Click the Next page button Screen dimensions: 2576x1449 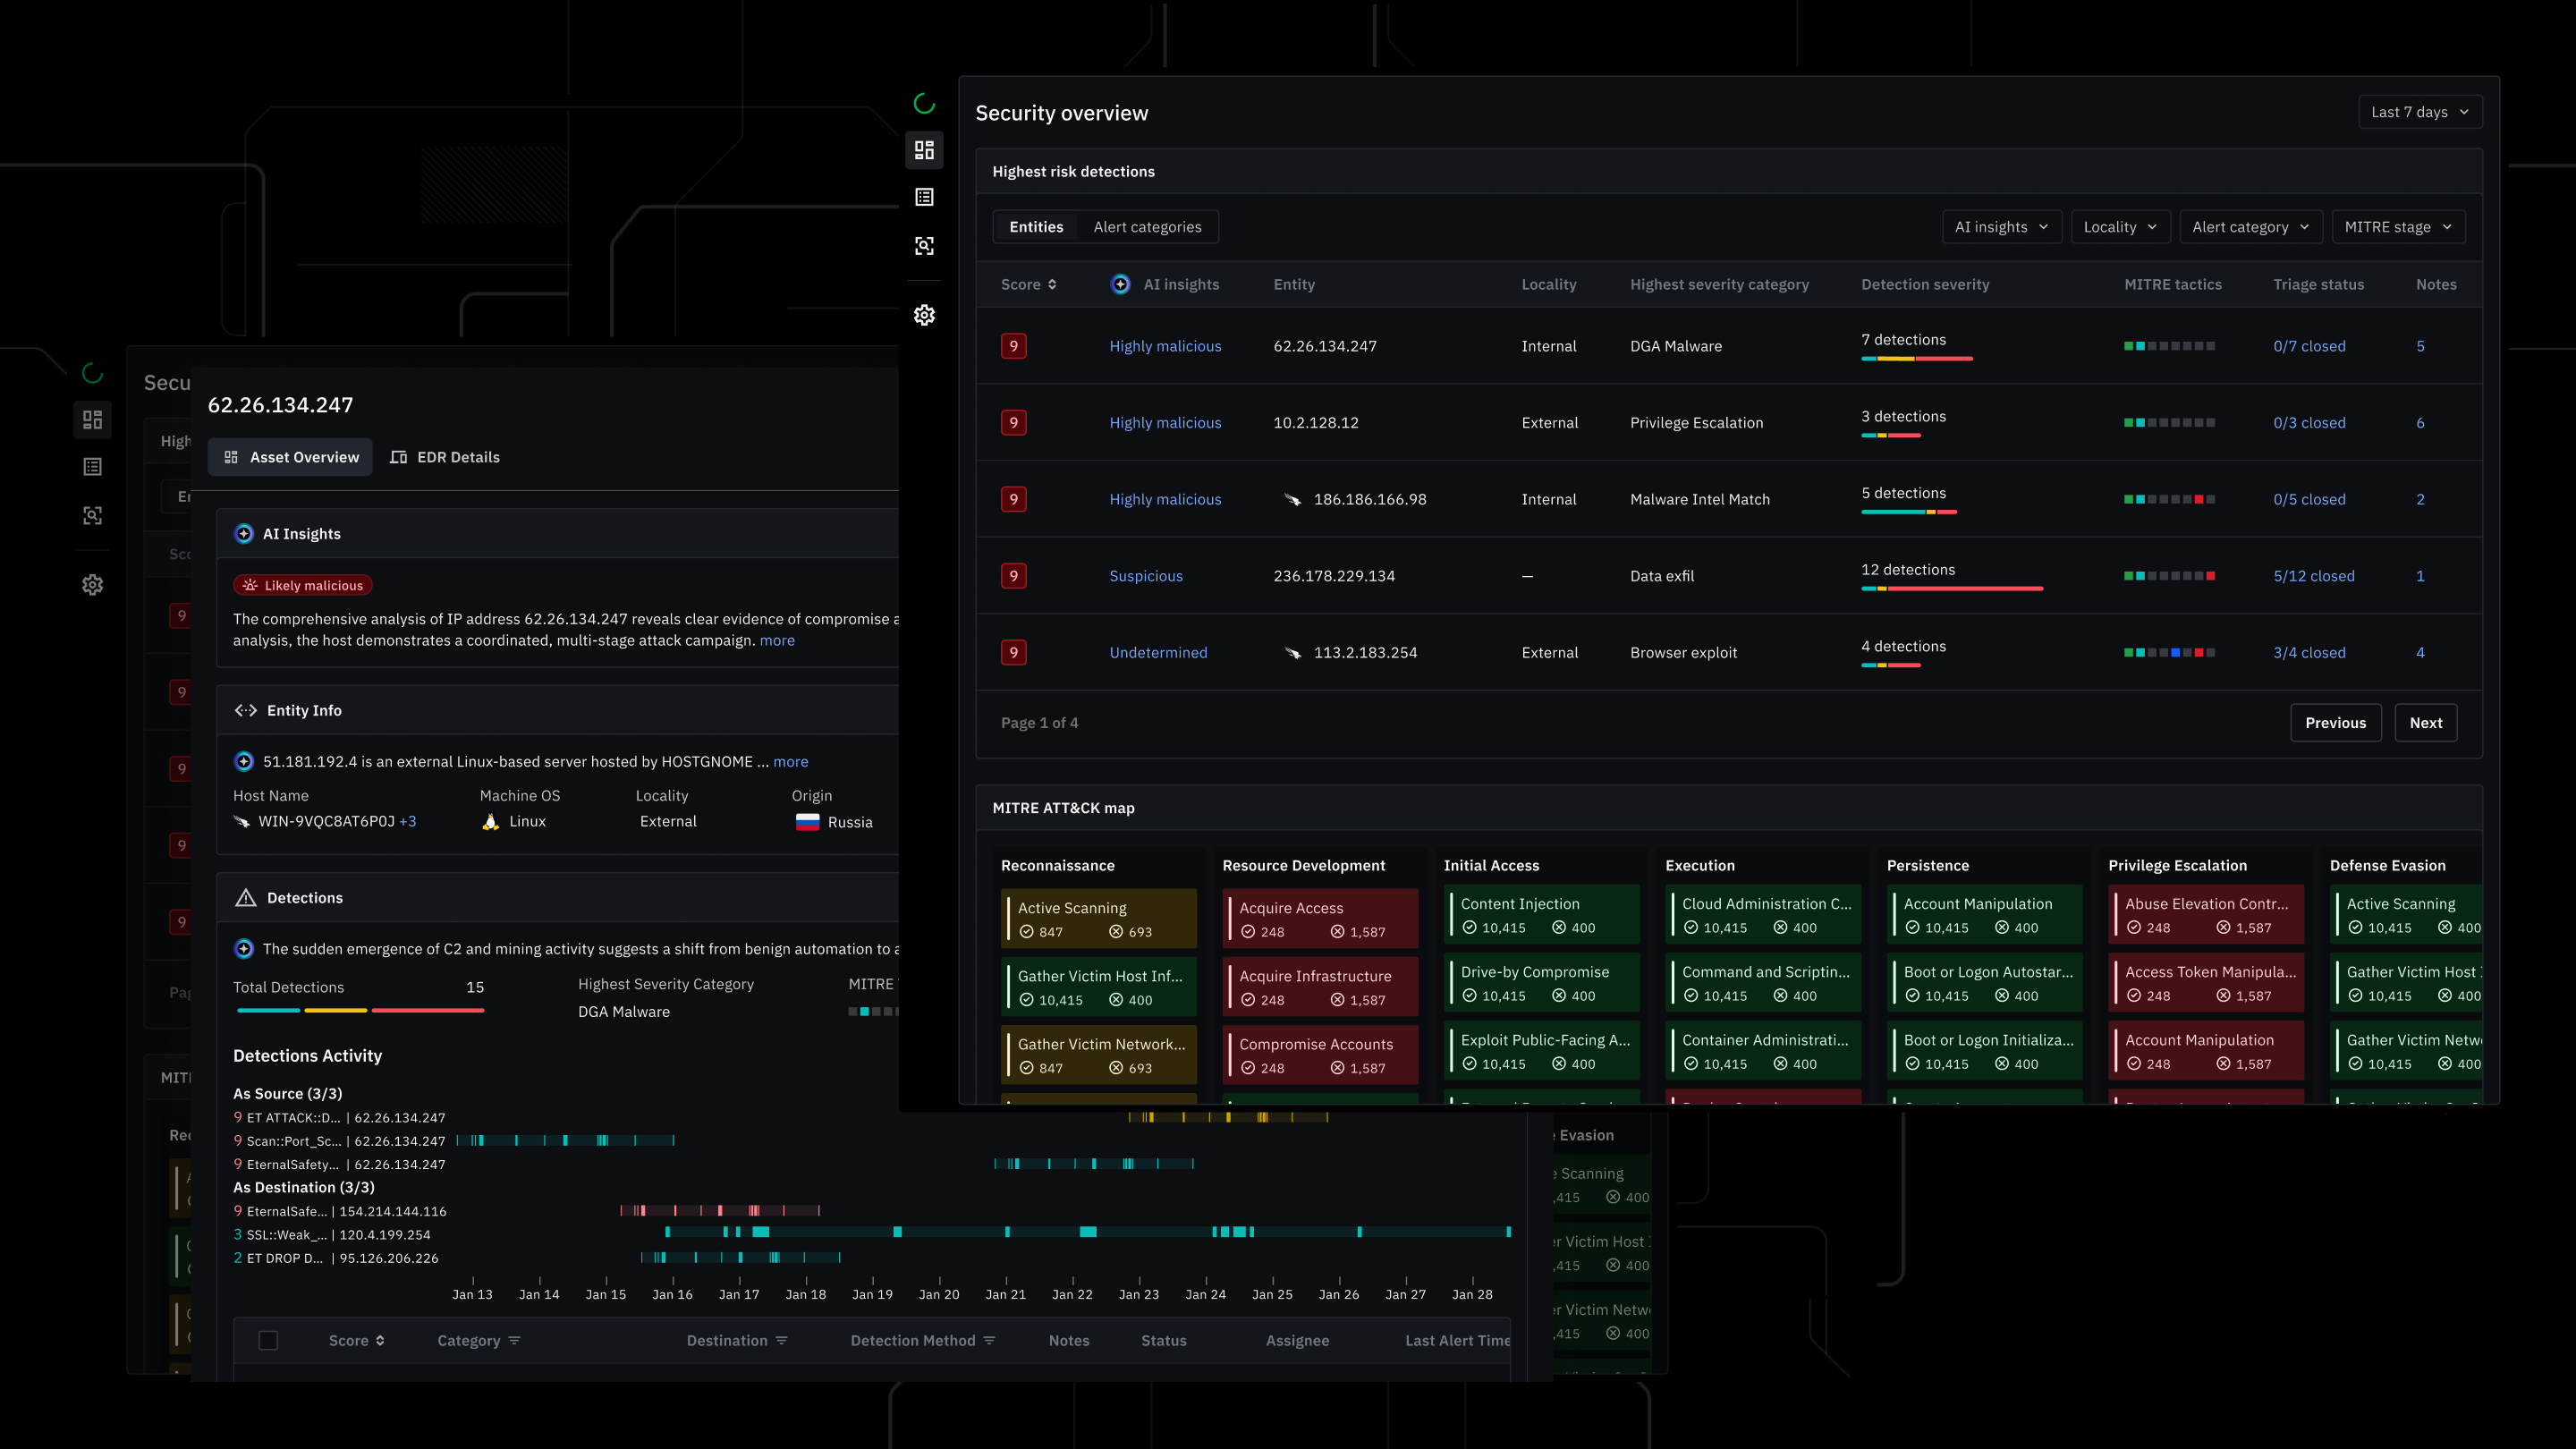coord(2425,723)
